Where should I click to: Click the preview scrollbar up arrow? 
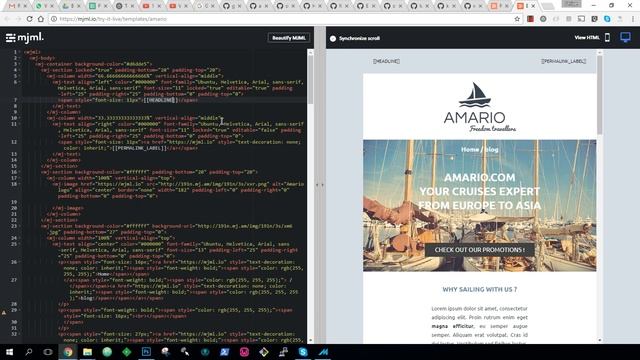click(x=600, y=52)
